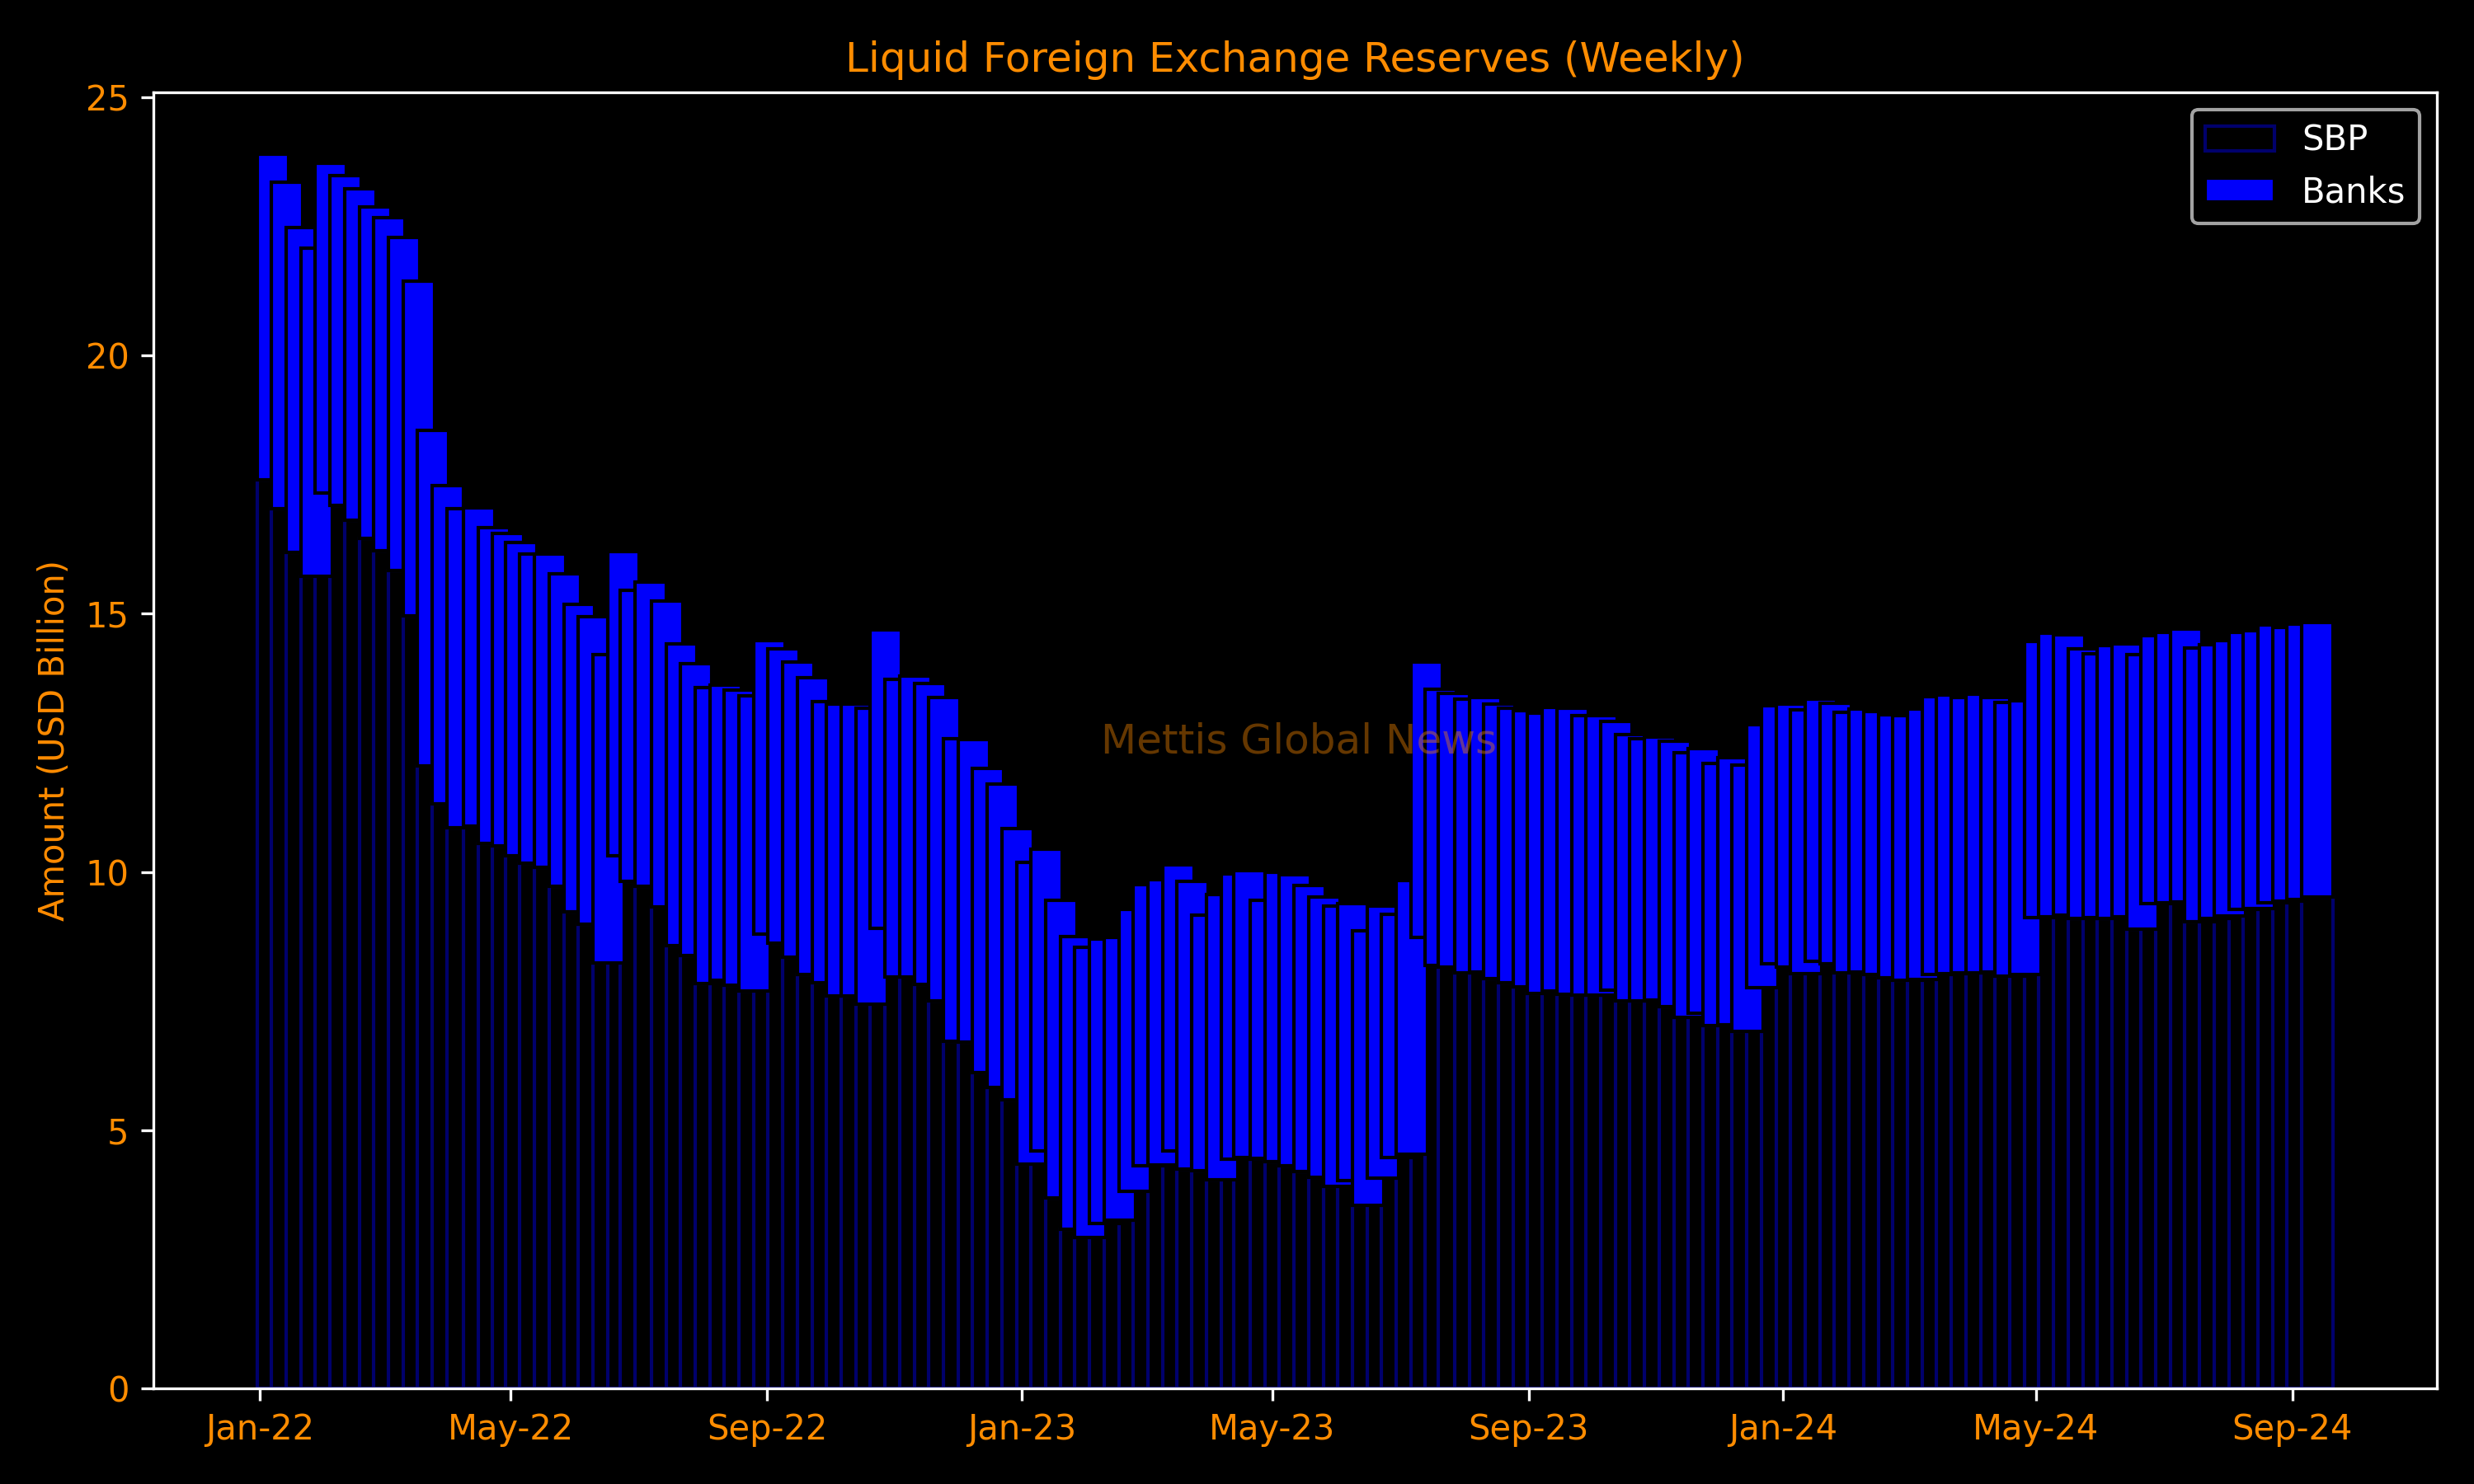Click the 0 y-axis tick label

coord(119,1389)
